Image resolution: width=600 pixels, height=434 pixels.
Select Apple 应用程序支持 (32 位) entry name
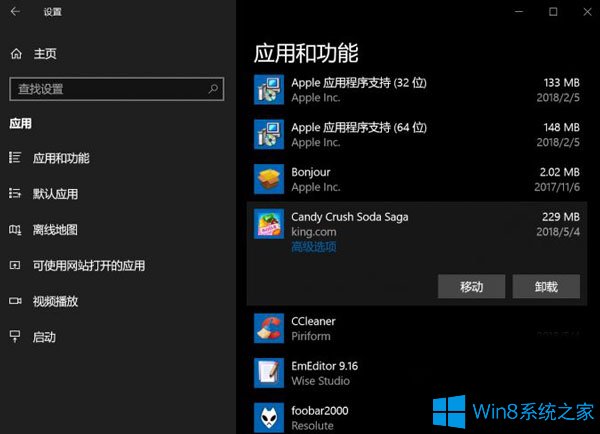point(359,83)
